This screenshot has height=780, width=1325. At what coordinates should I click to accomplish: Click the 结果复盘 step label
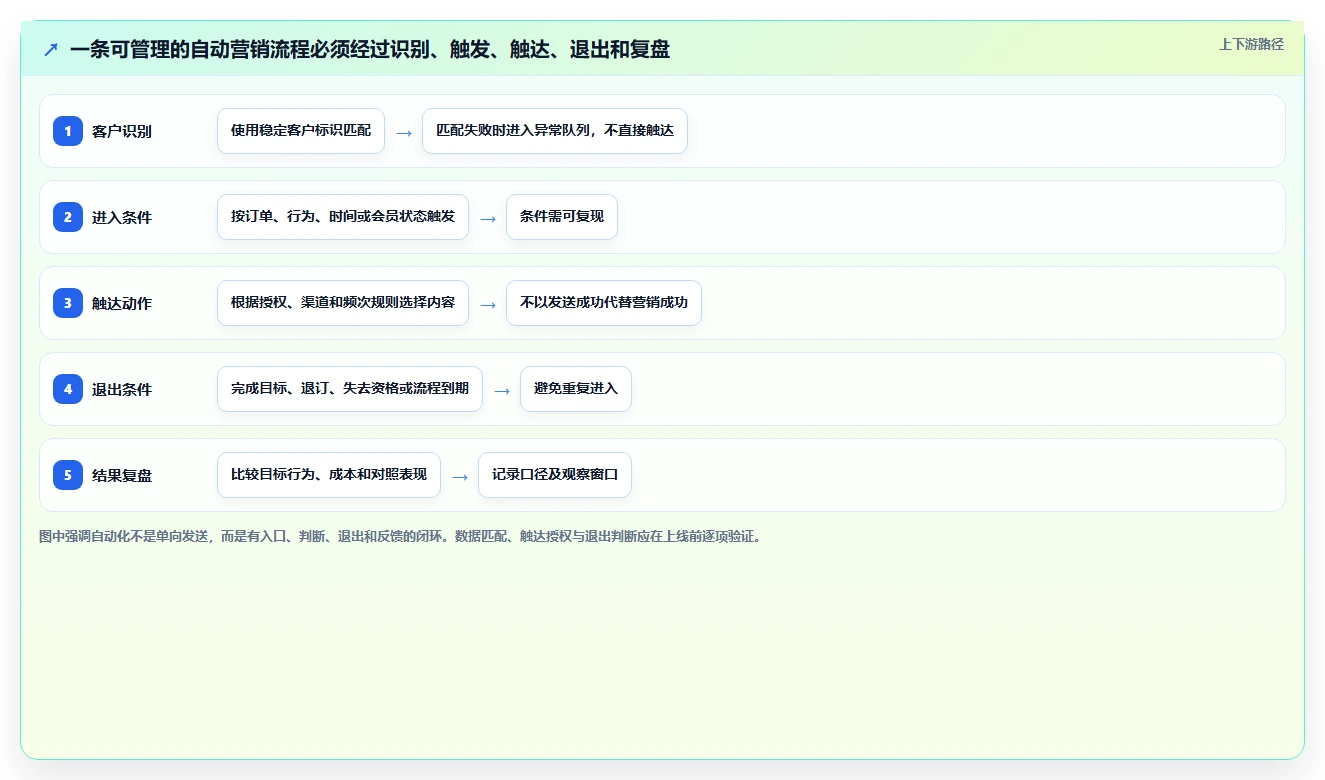122,475
